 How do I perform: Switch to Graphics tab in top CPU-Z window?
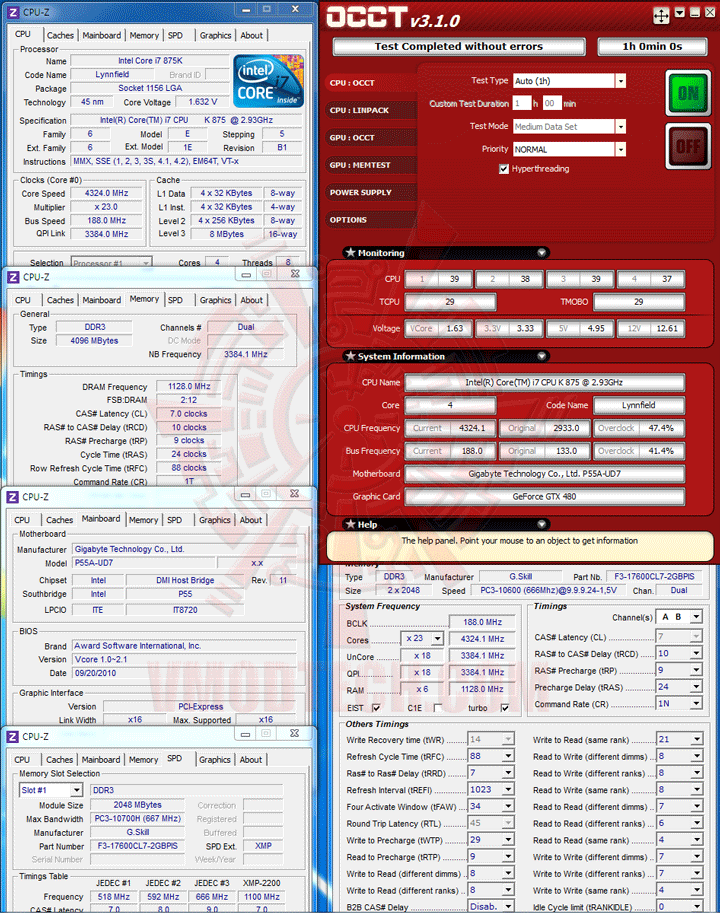coord(215,36)
